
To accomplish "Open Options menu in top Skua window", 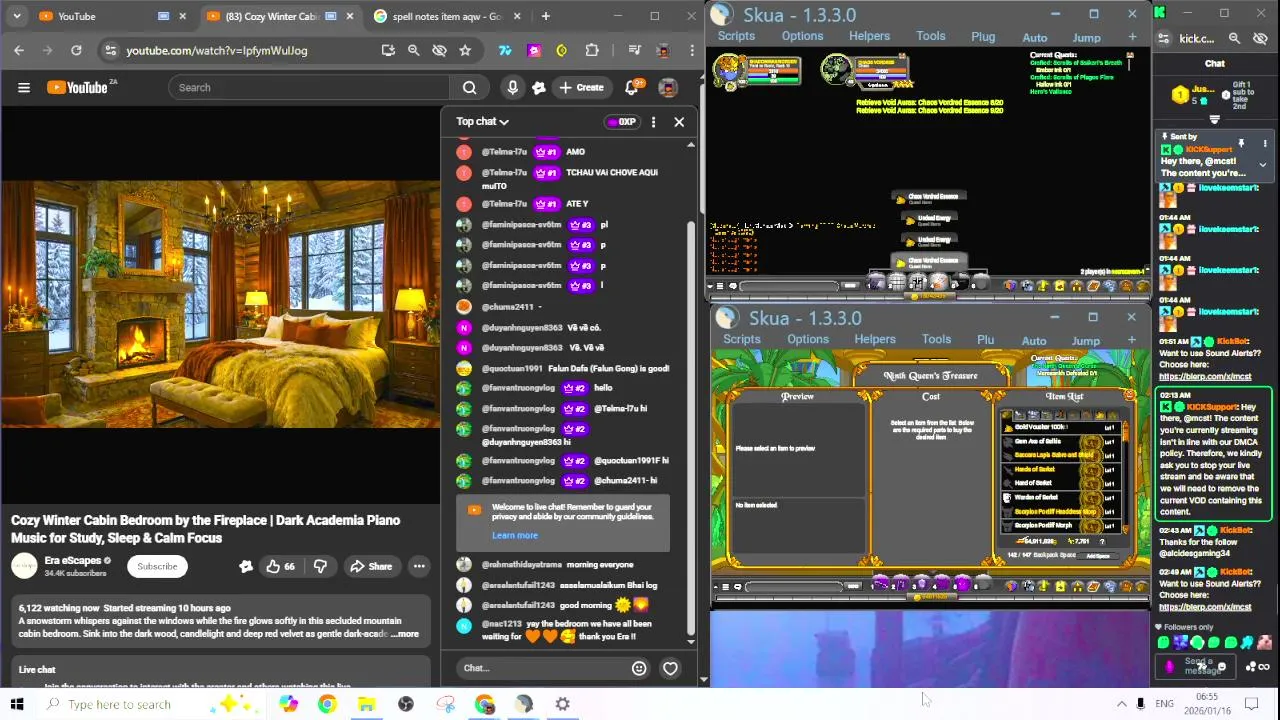I will [x=802, y=36].
